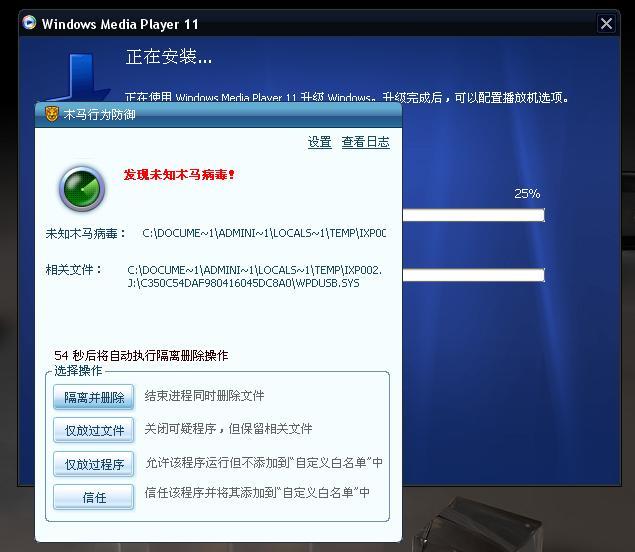Click the 54 秒 auto-quarantine countdown text
Image resolution: width=635 pixels, height=552 pixels.
point(141,356)
